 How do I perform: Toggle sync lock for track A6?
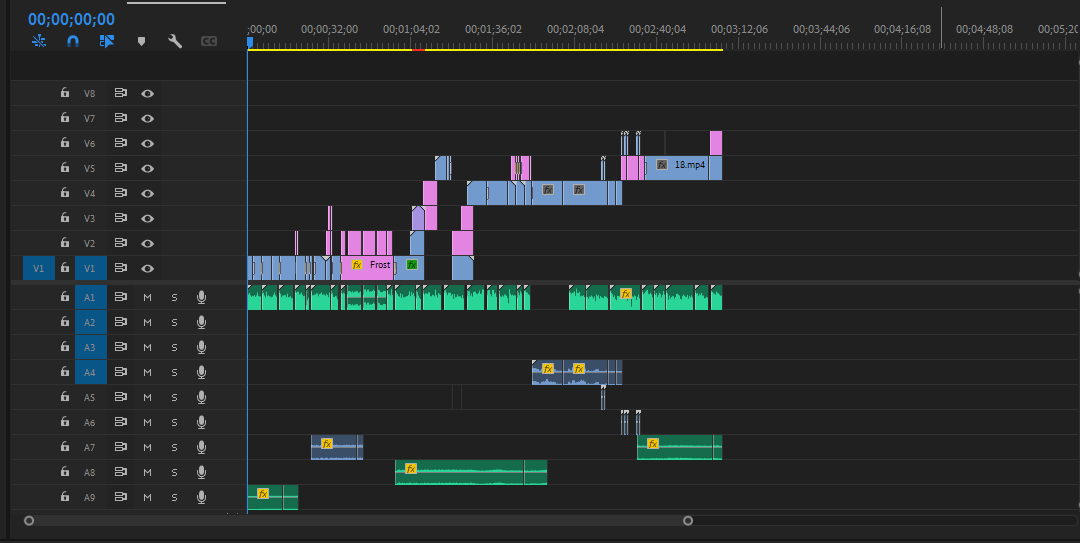[x=121, y=422]
